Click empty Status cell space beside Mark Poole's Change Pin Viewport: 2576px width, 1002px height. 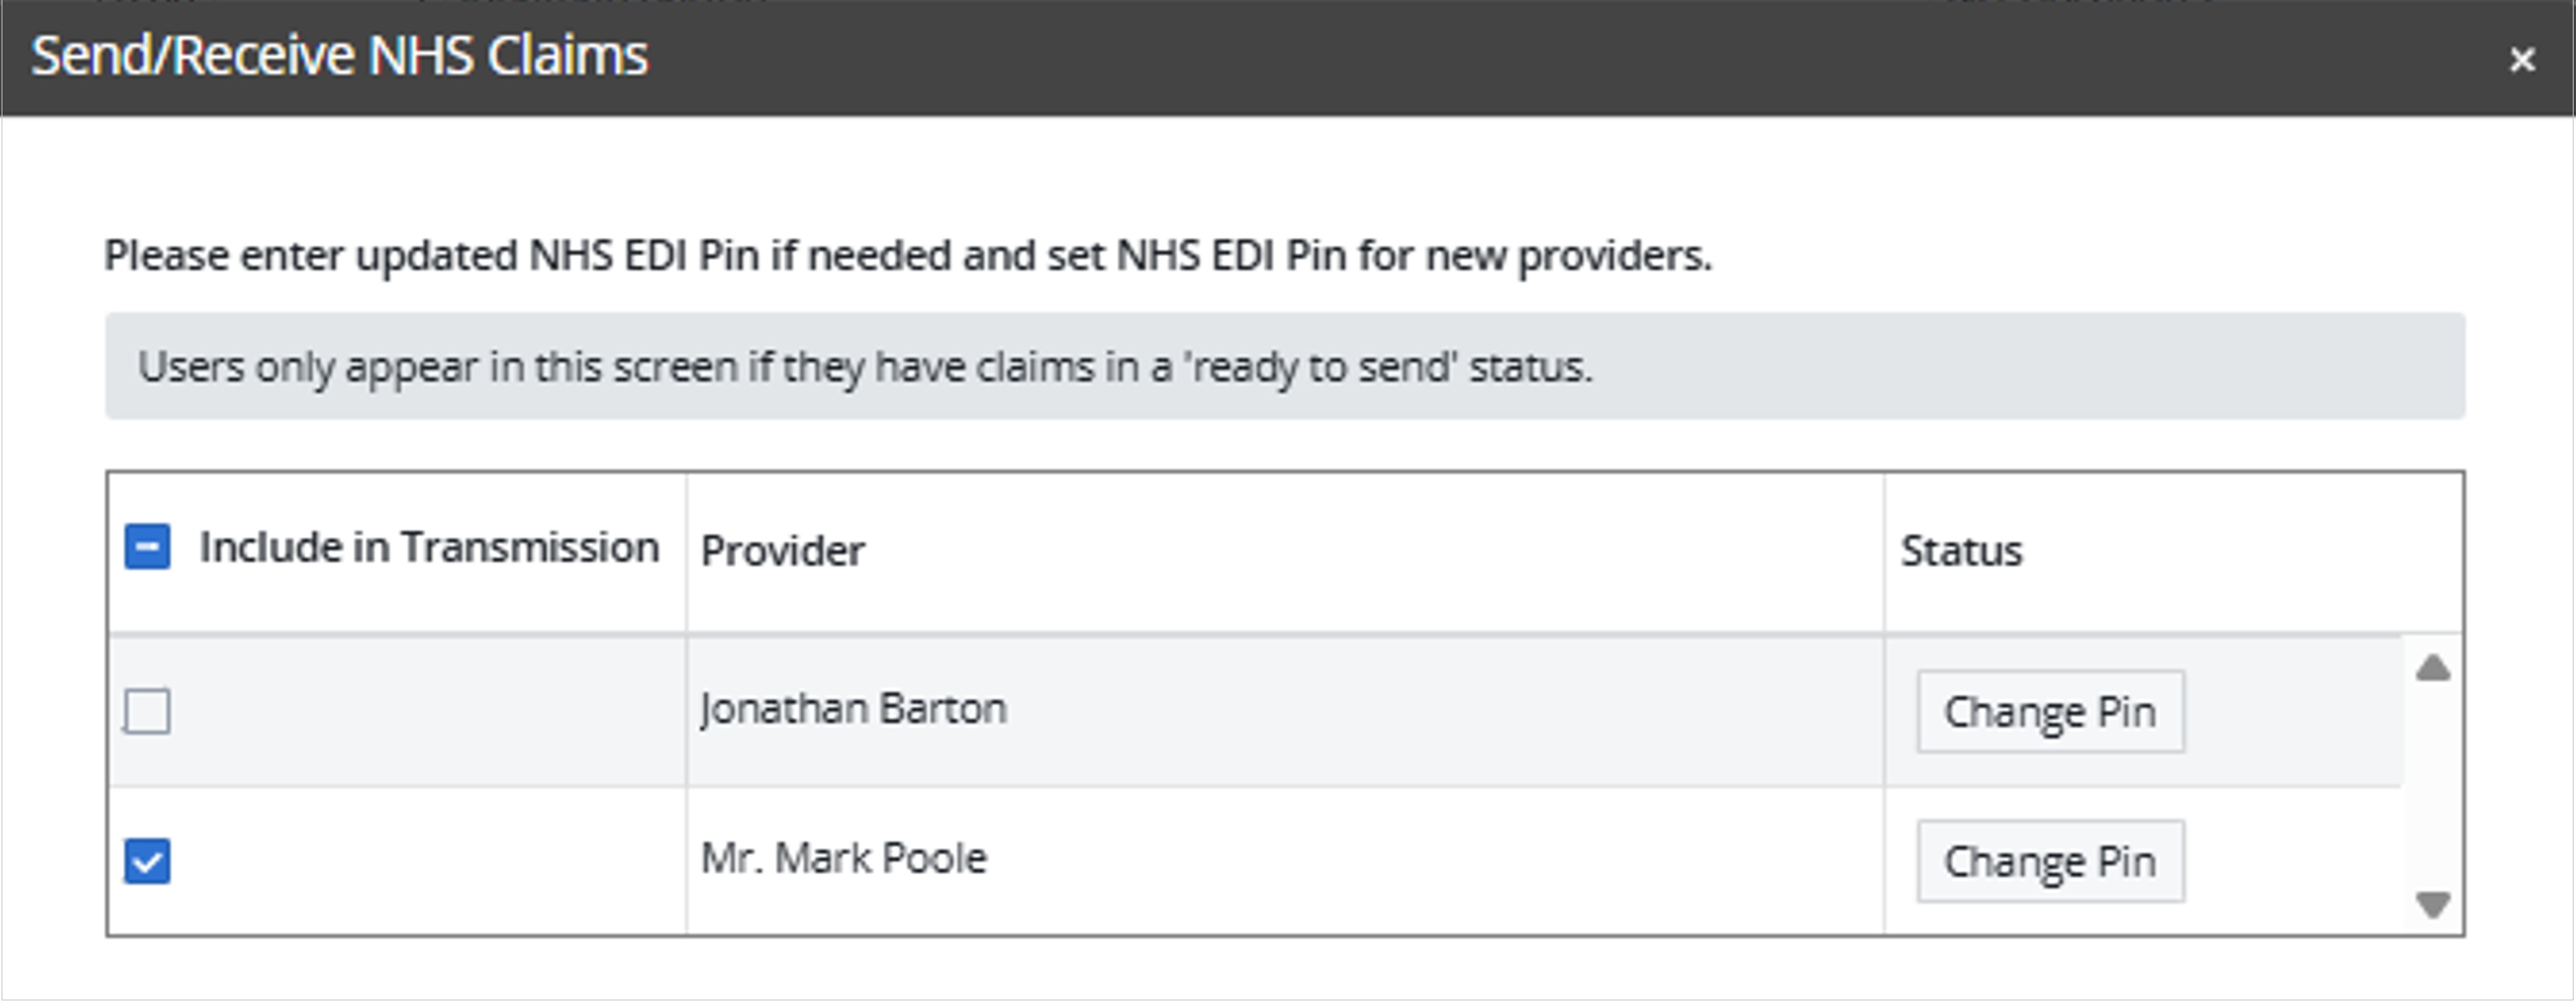[x=2290, y=861]
